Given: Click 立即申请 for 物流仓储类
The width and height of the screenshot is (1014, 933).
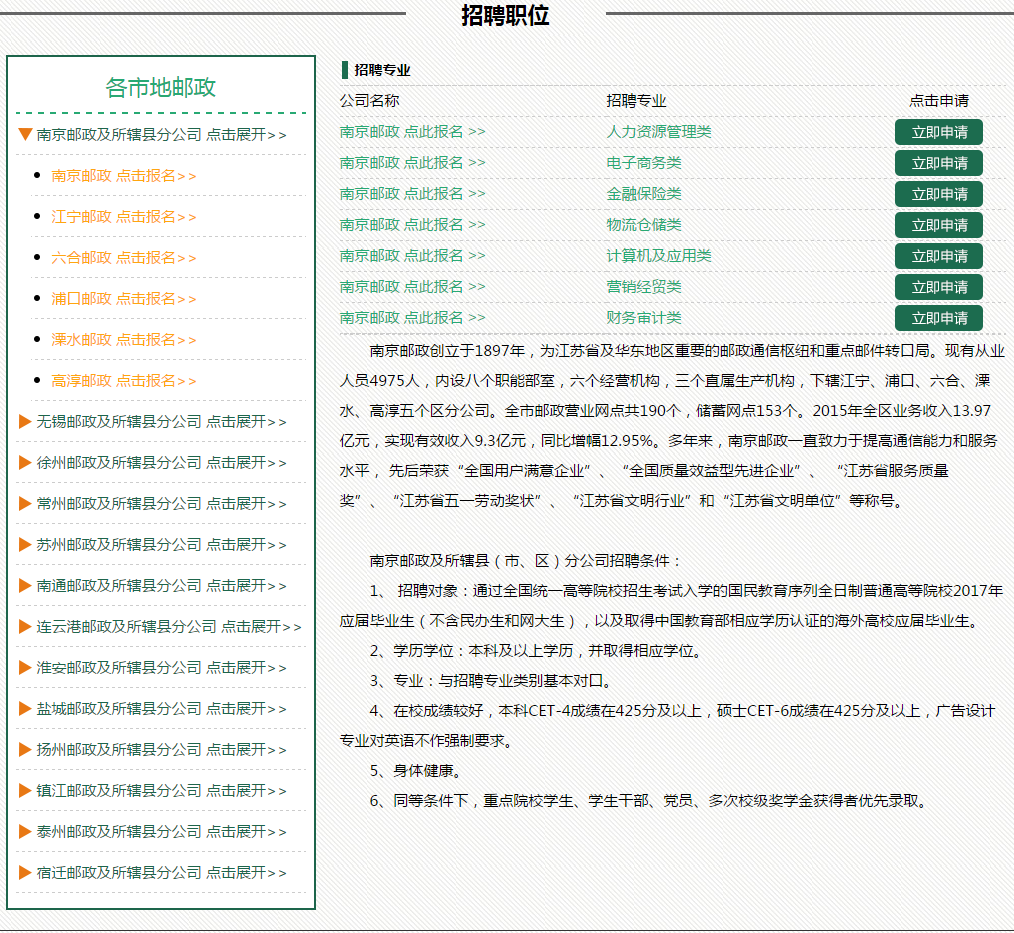Looking at the screenshot, I should click(x=939, y=225).
